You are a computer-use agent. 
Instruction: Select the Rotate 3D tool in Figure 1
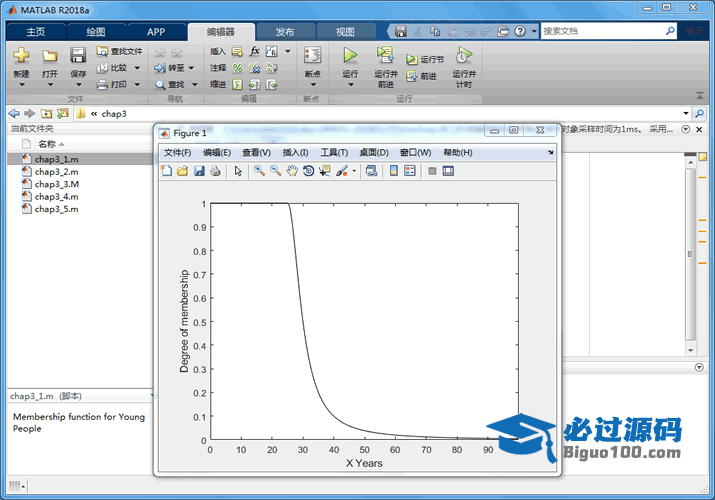[x=308, y=171]
